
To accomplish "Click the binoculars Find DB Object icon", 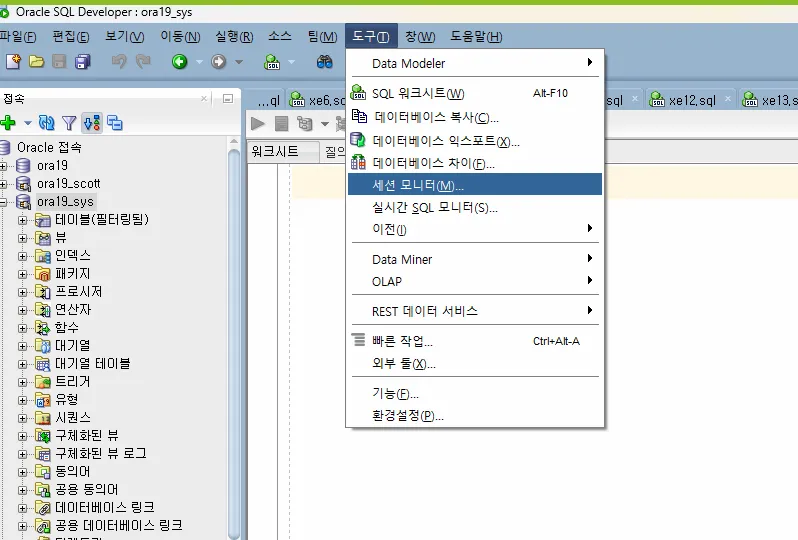I will [x=325, y=62].
